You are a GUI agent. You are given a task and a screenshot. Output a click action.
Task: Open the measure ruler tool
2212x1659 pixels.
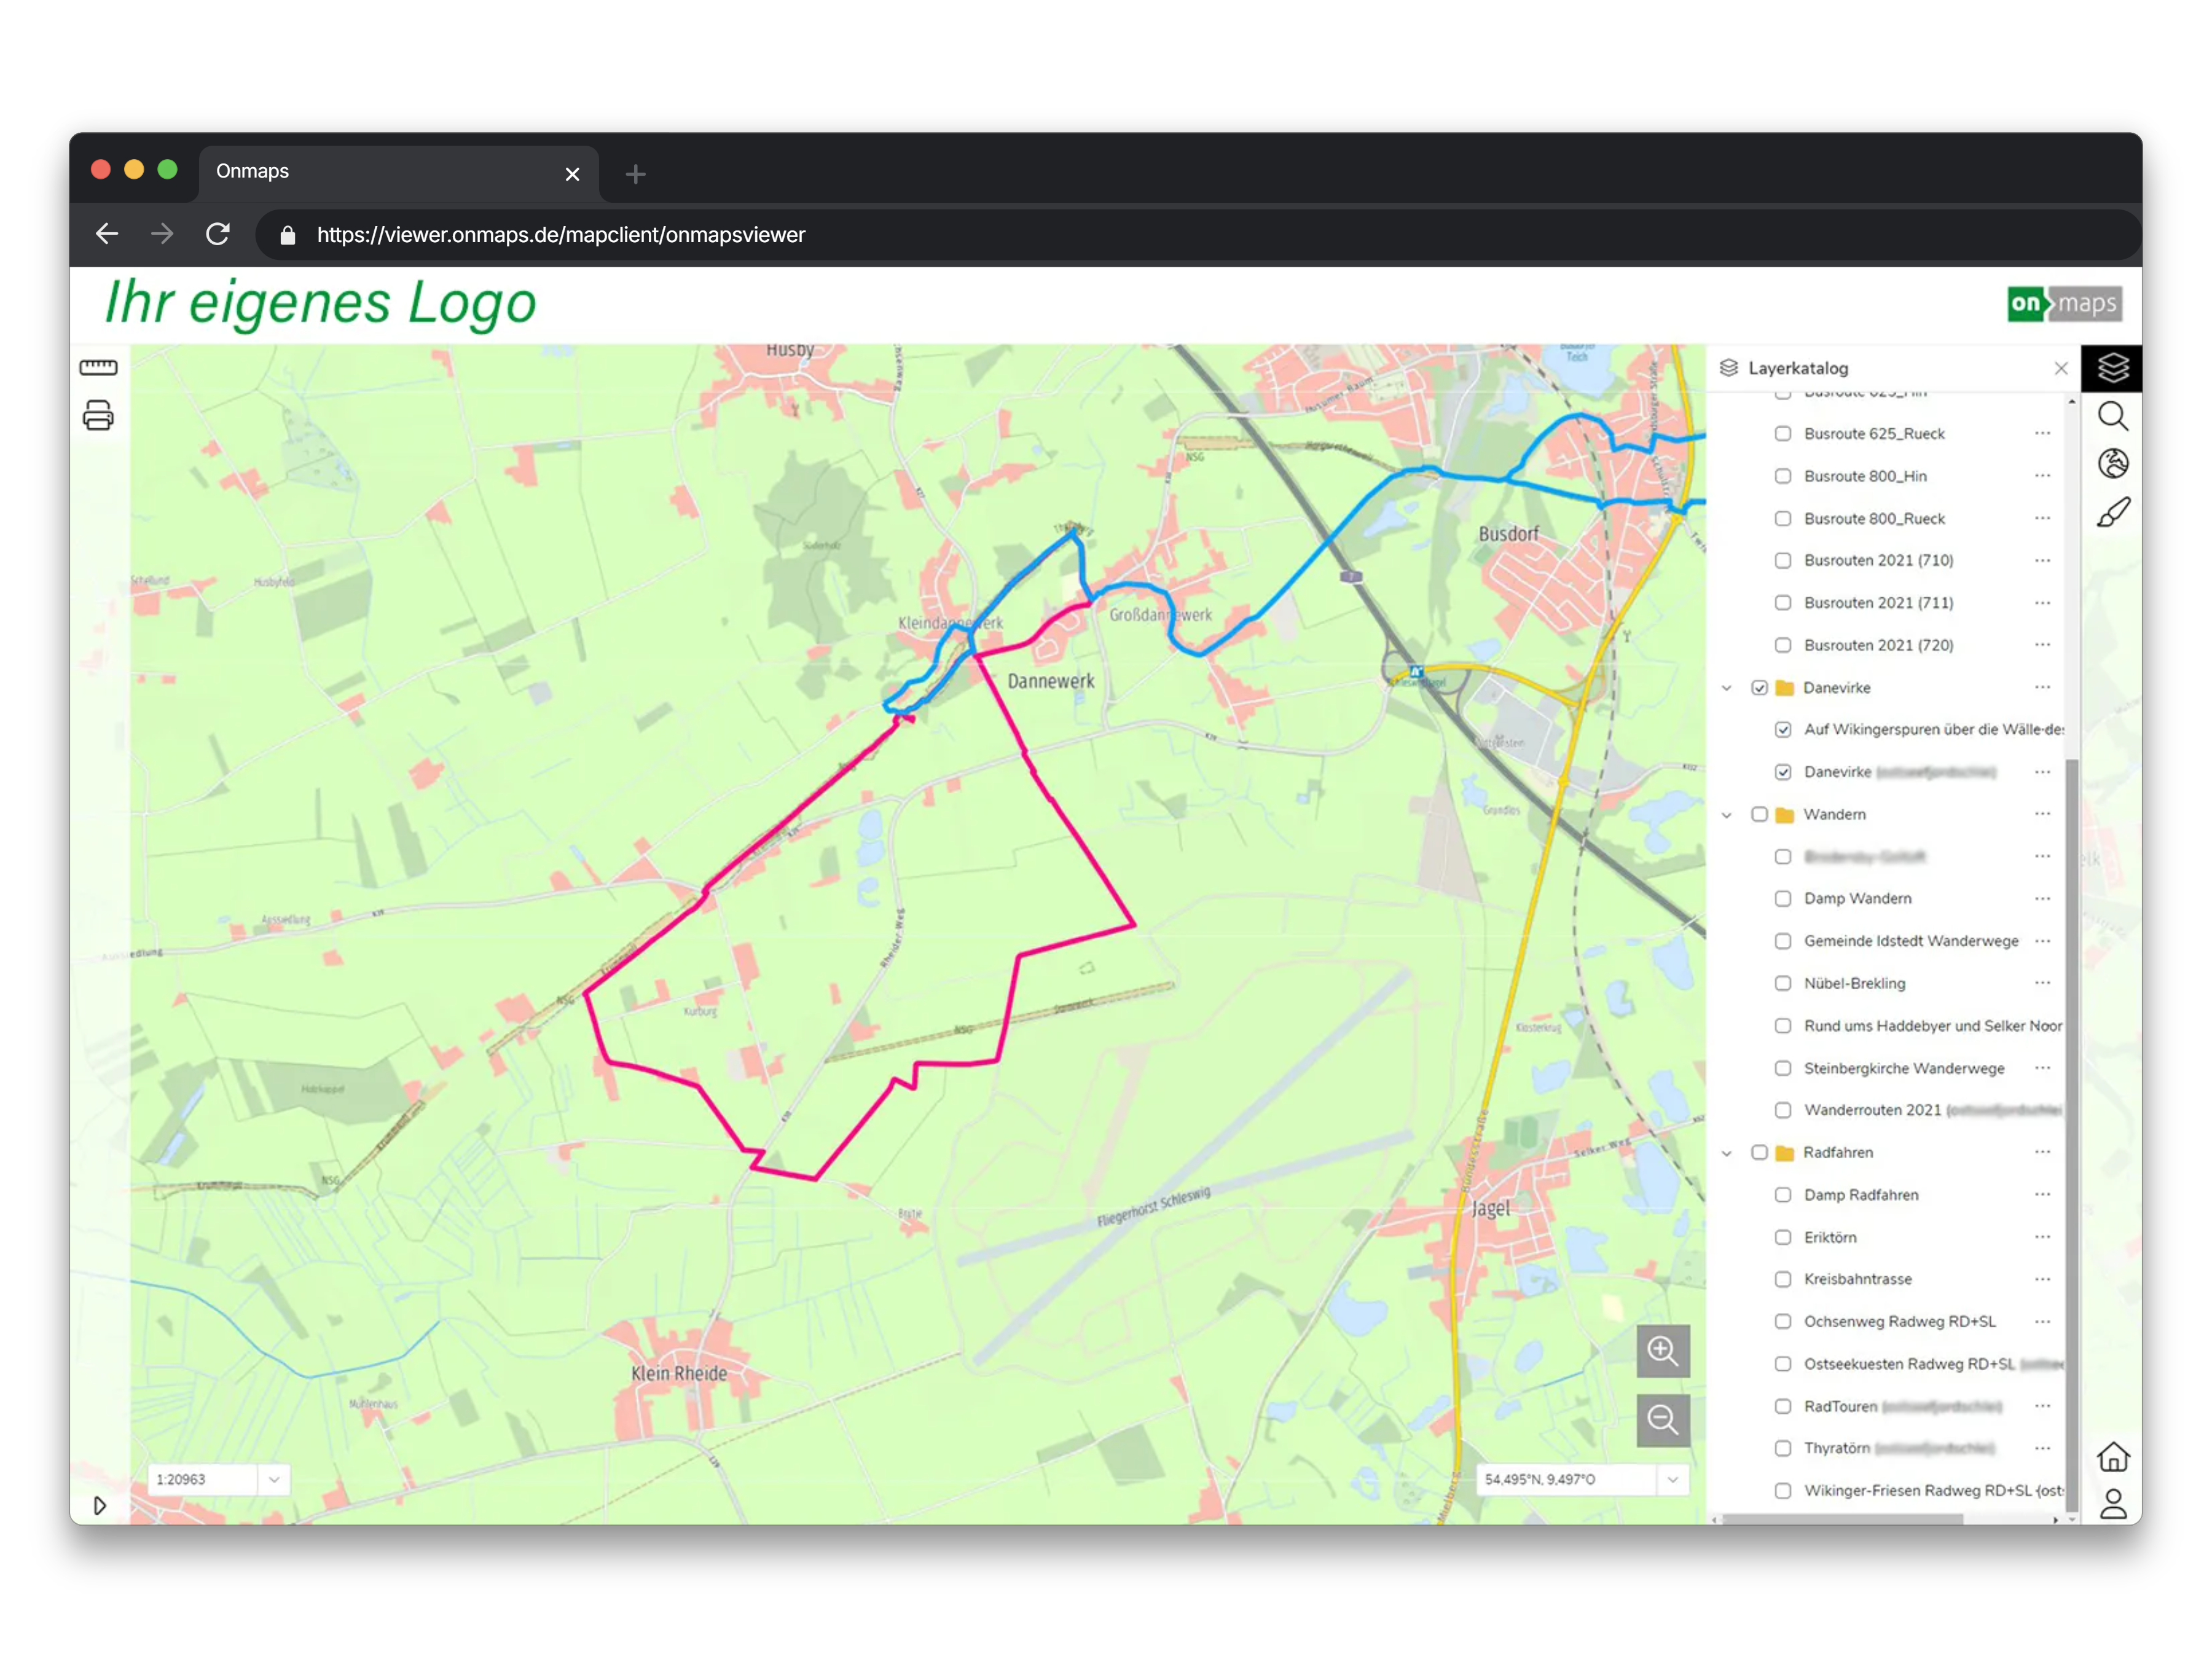(x=98, y=367)
